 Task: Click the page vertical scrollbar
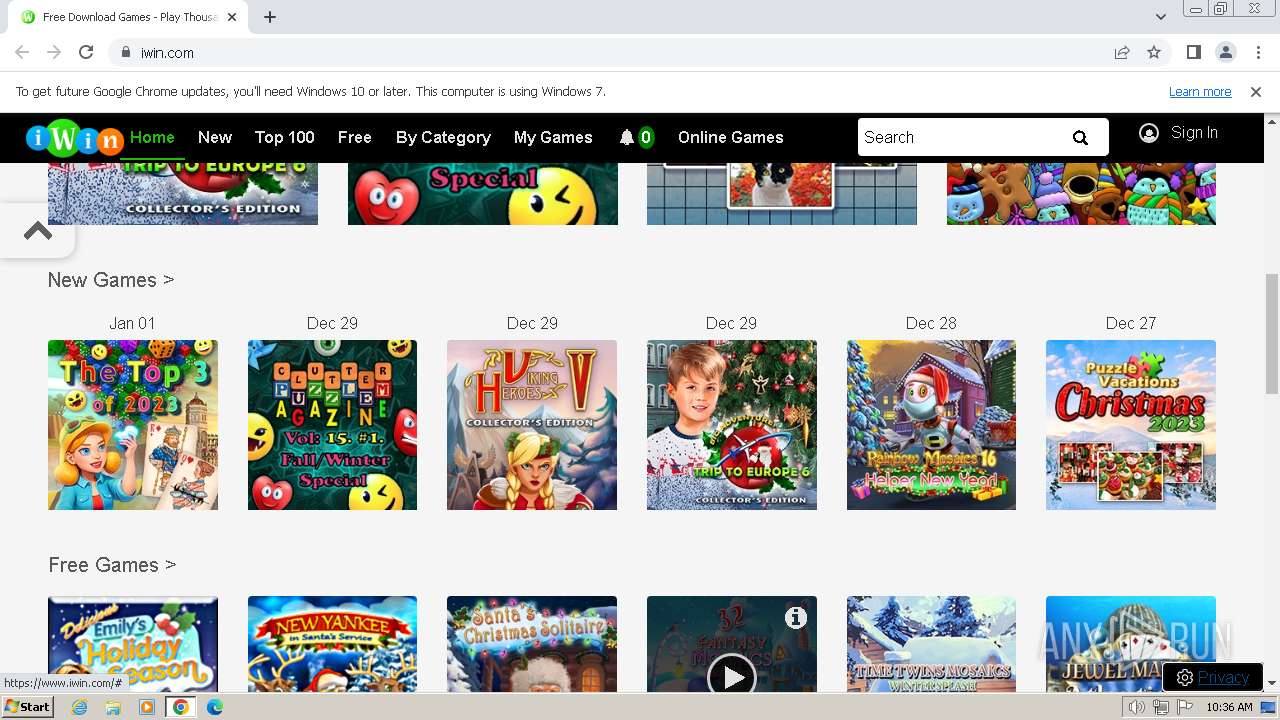coord(1272,335)
